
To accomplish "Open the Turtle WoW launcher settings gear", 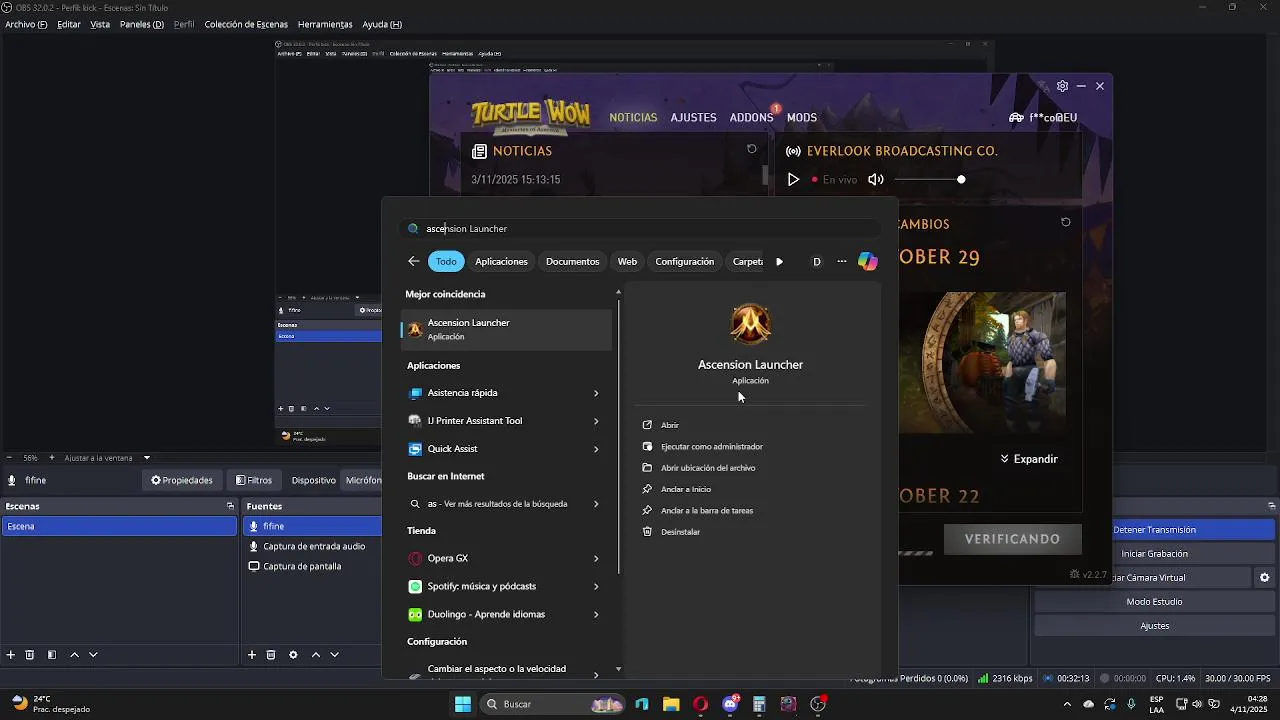I will click(1062, 86).
